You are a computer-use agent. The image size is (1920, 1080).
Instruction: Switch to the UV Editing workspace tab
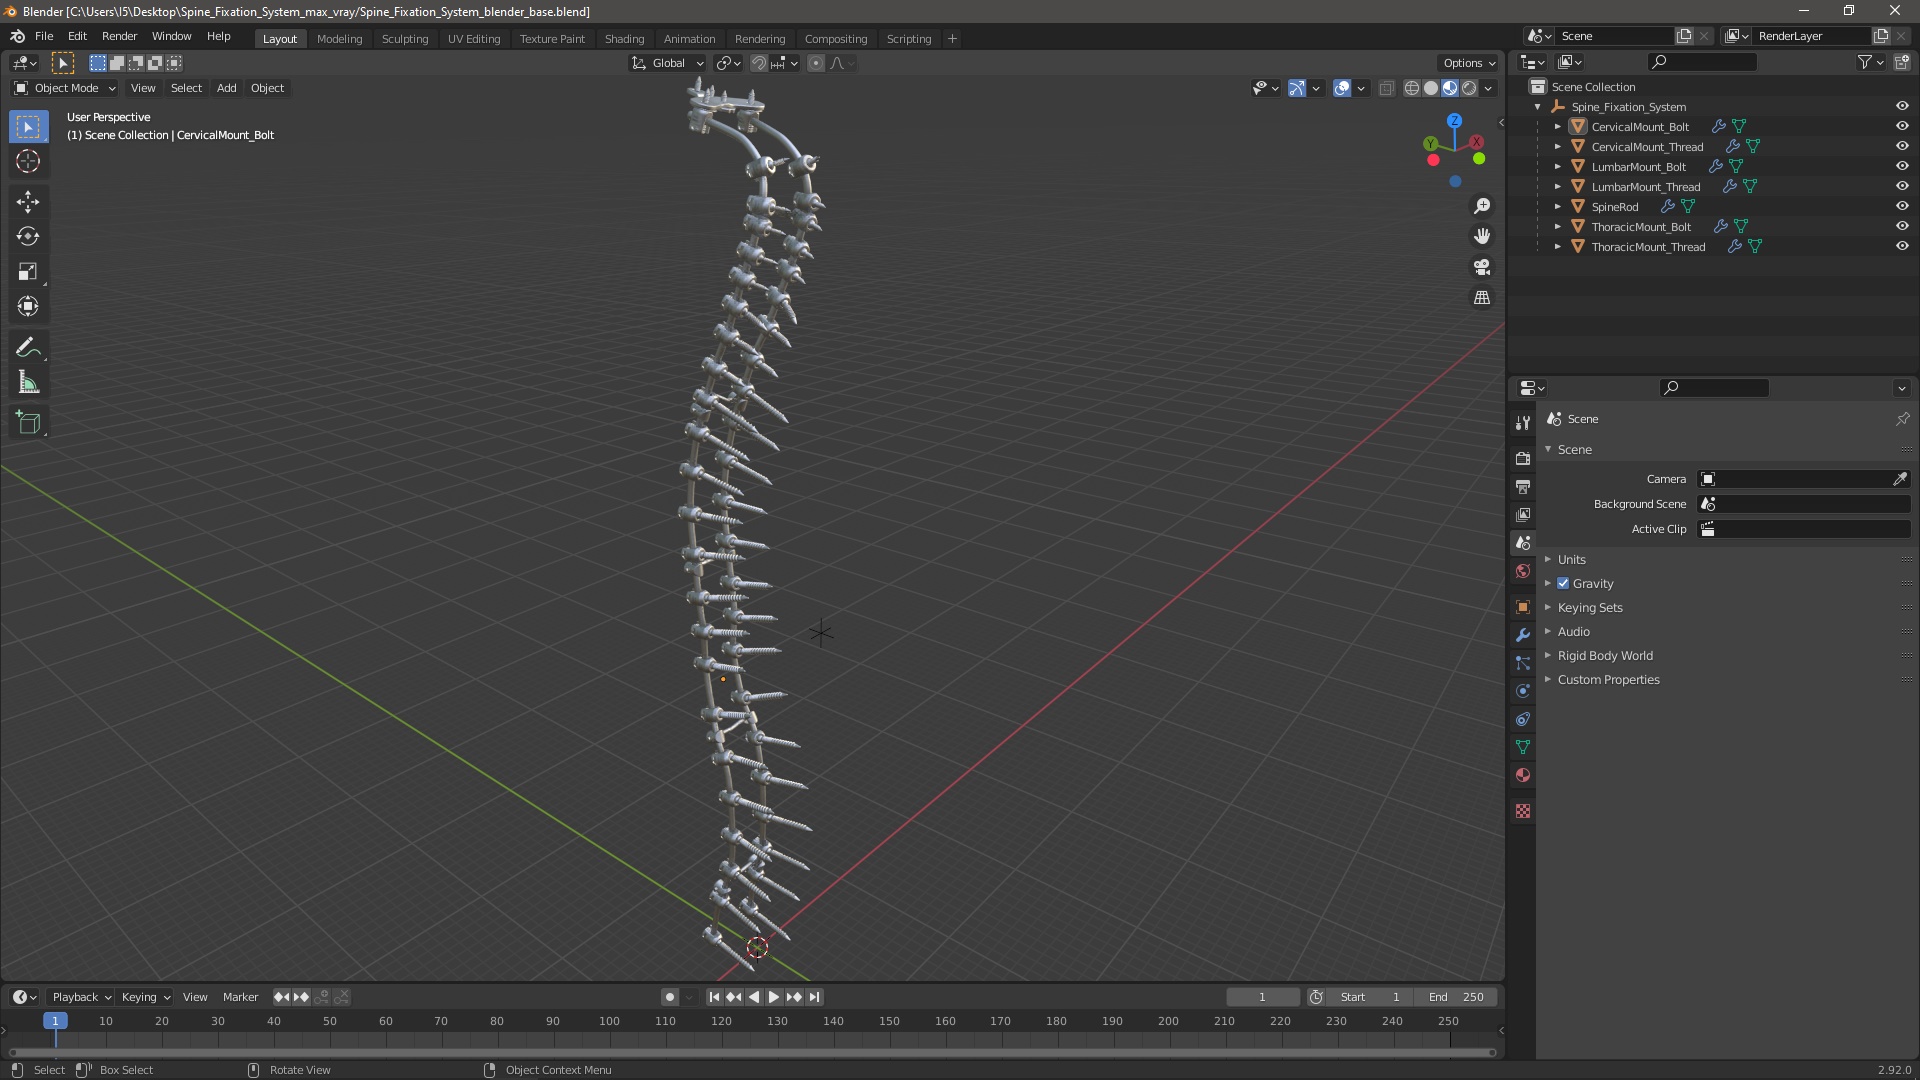[x=474, y=39]
